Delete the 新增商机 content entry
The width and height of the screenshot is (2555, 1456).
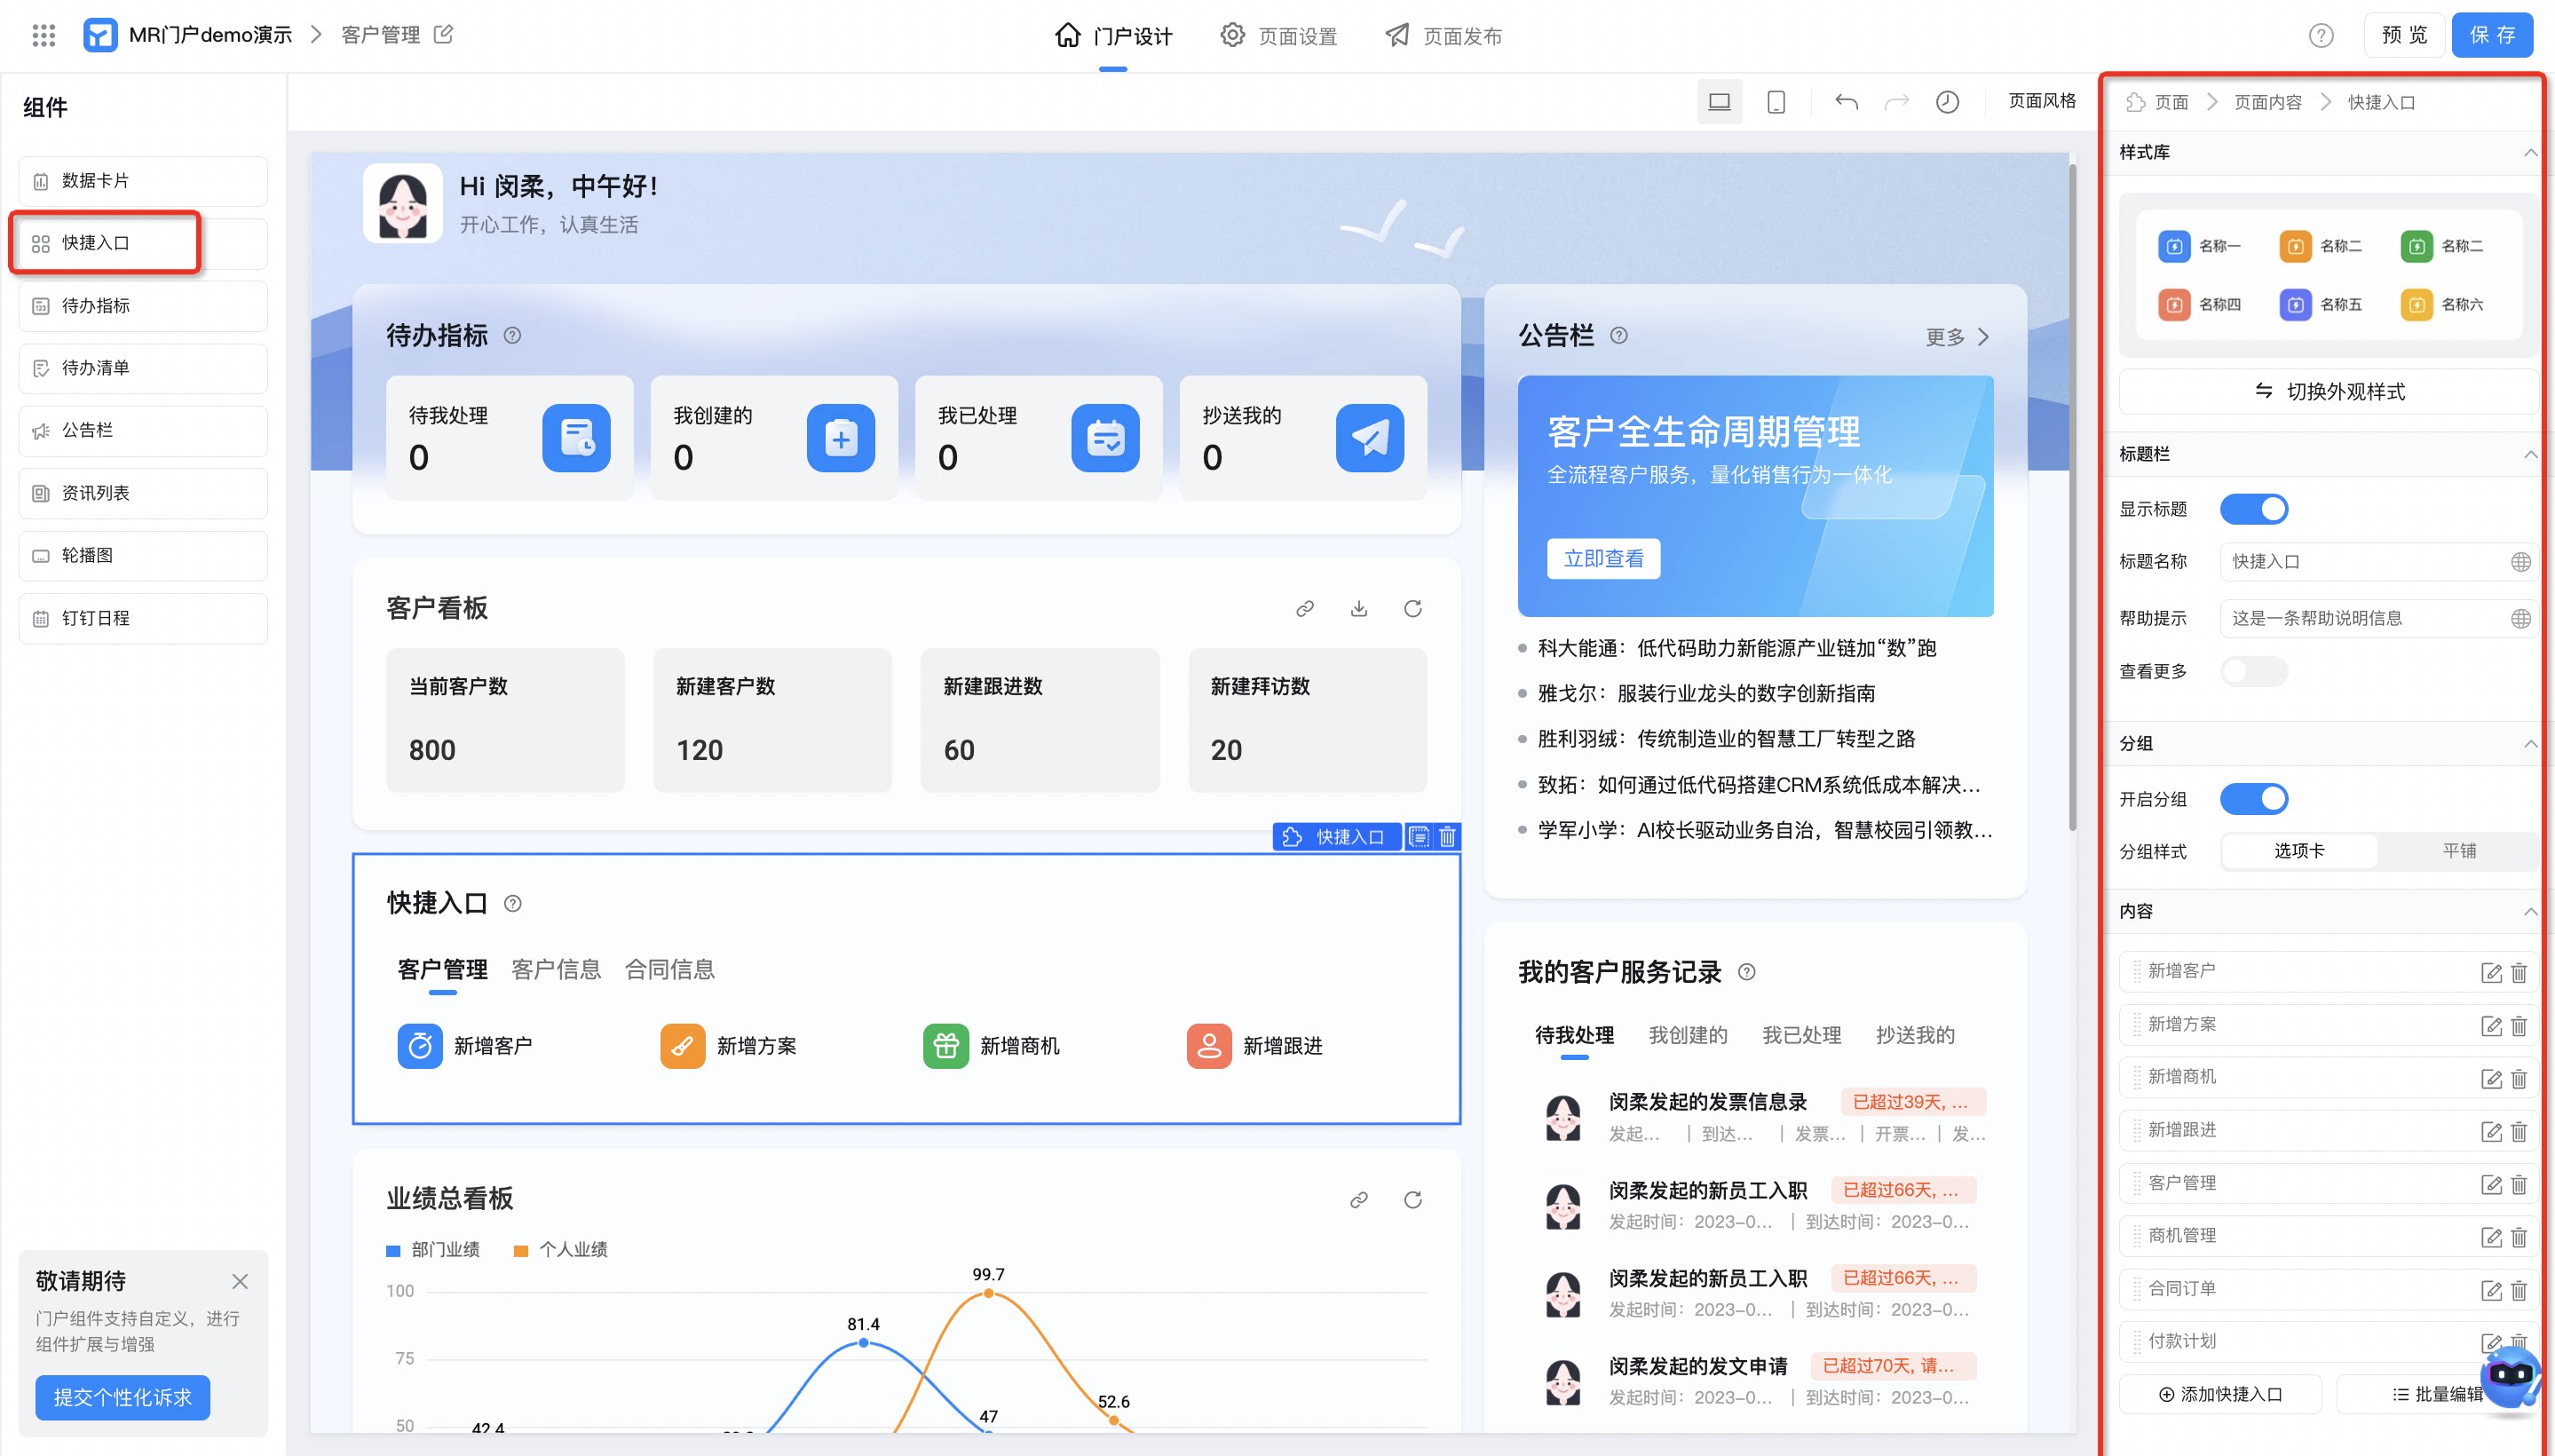pos(2519,1078)
